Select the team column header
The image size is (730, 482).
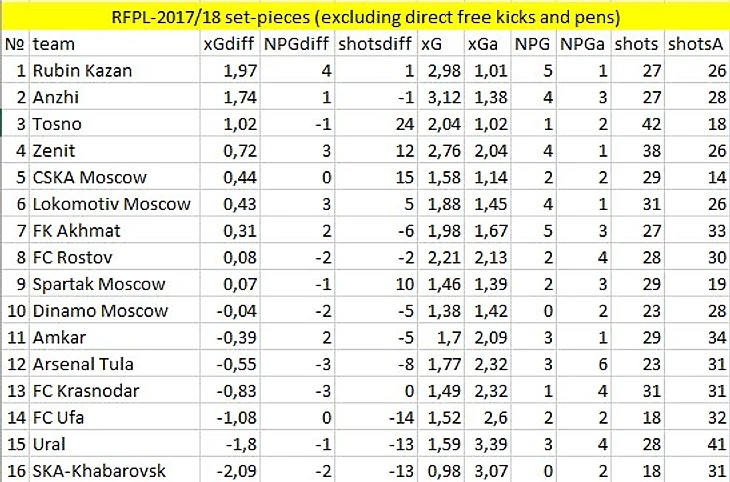tap(110, 45)
